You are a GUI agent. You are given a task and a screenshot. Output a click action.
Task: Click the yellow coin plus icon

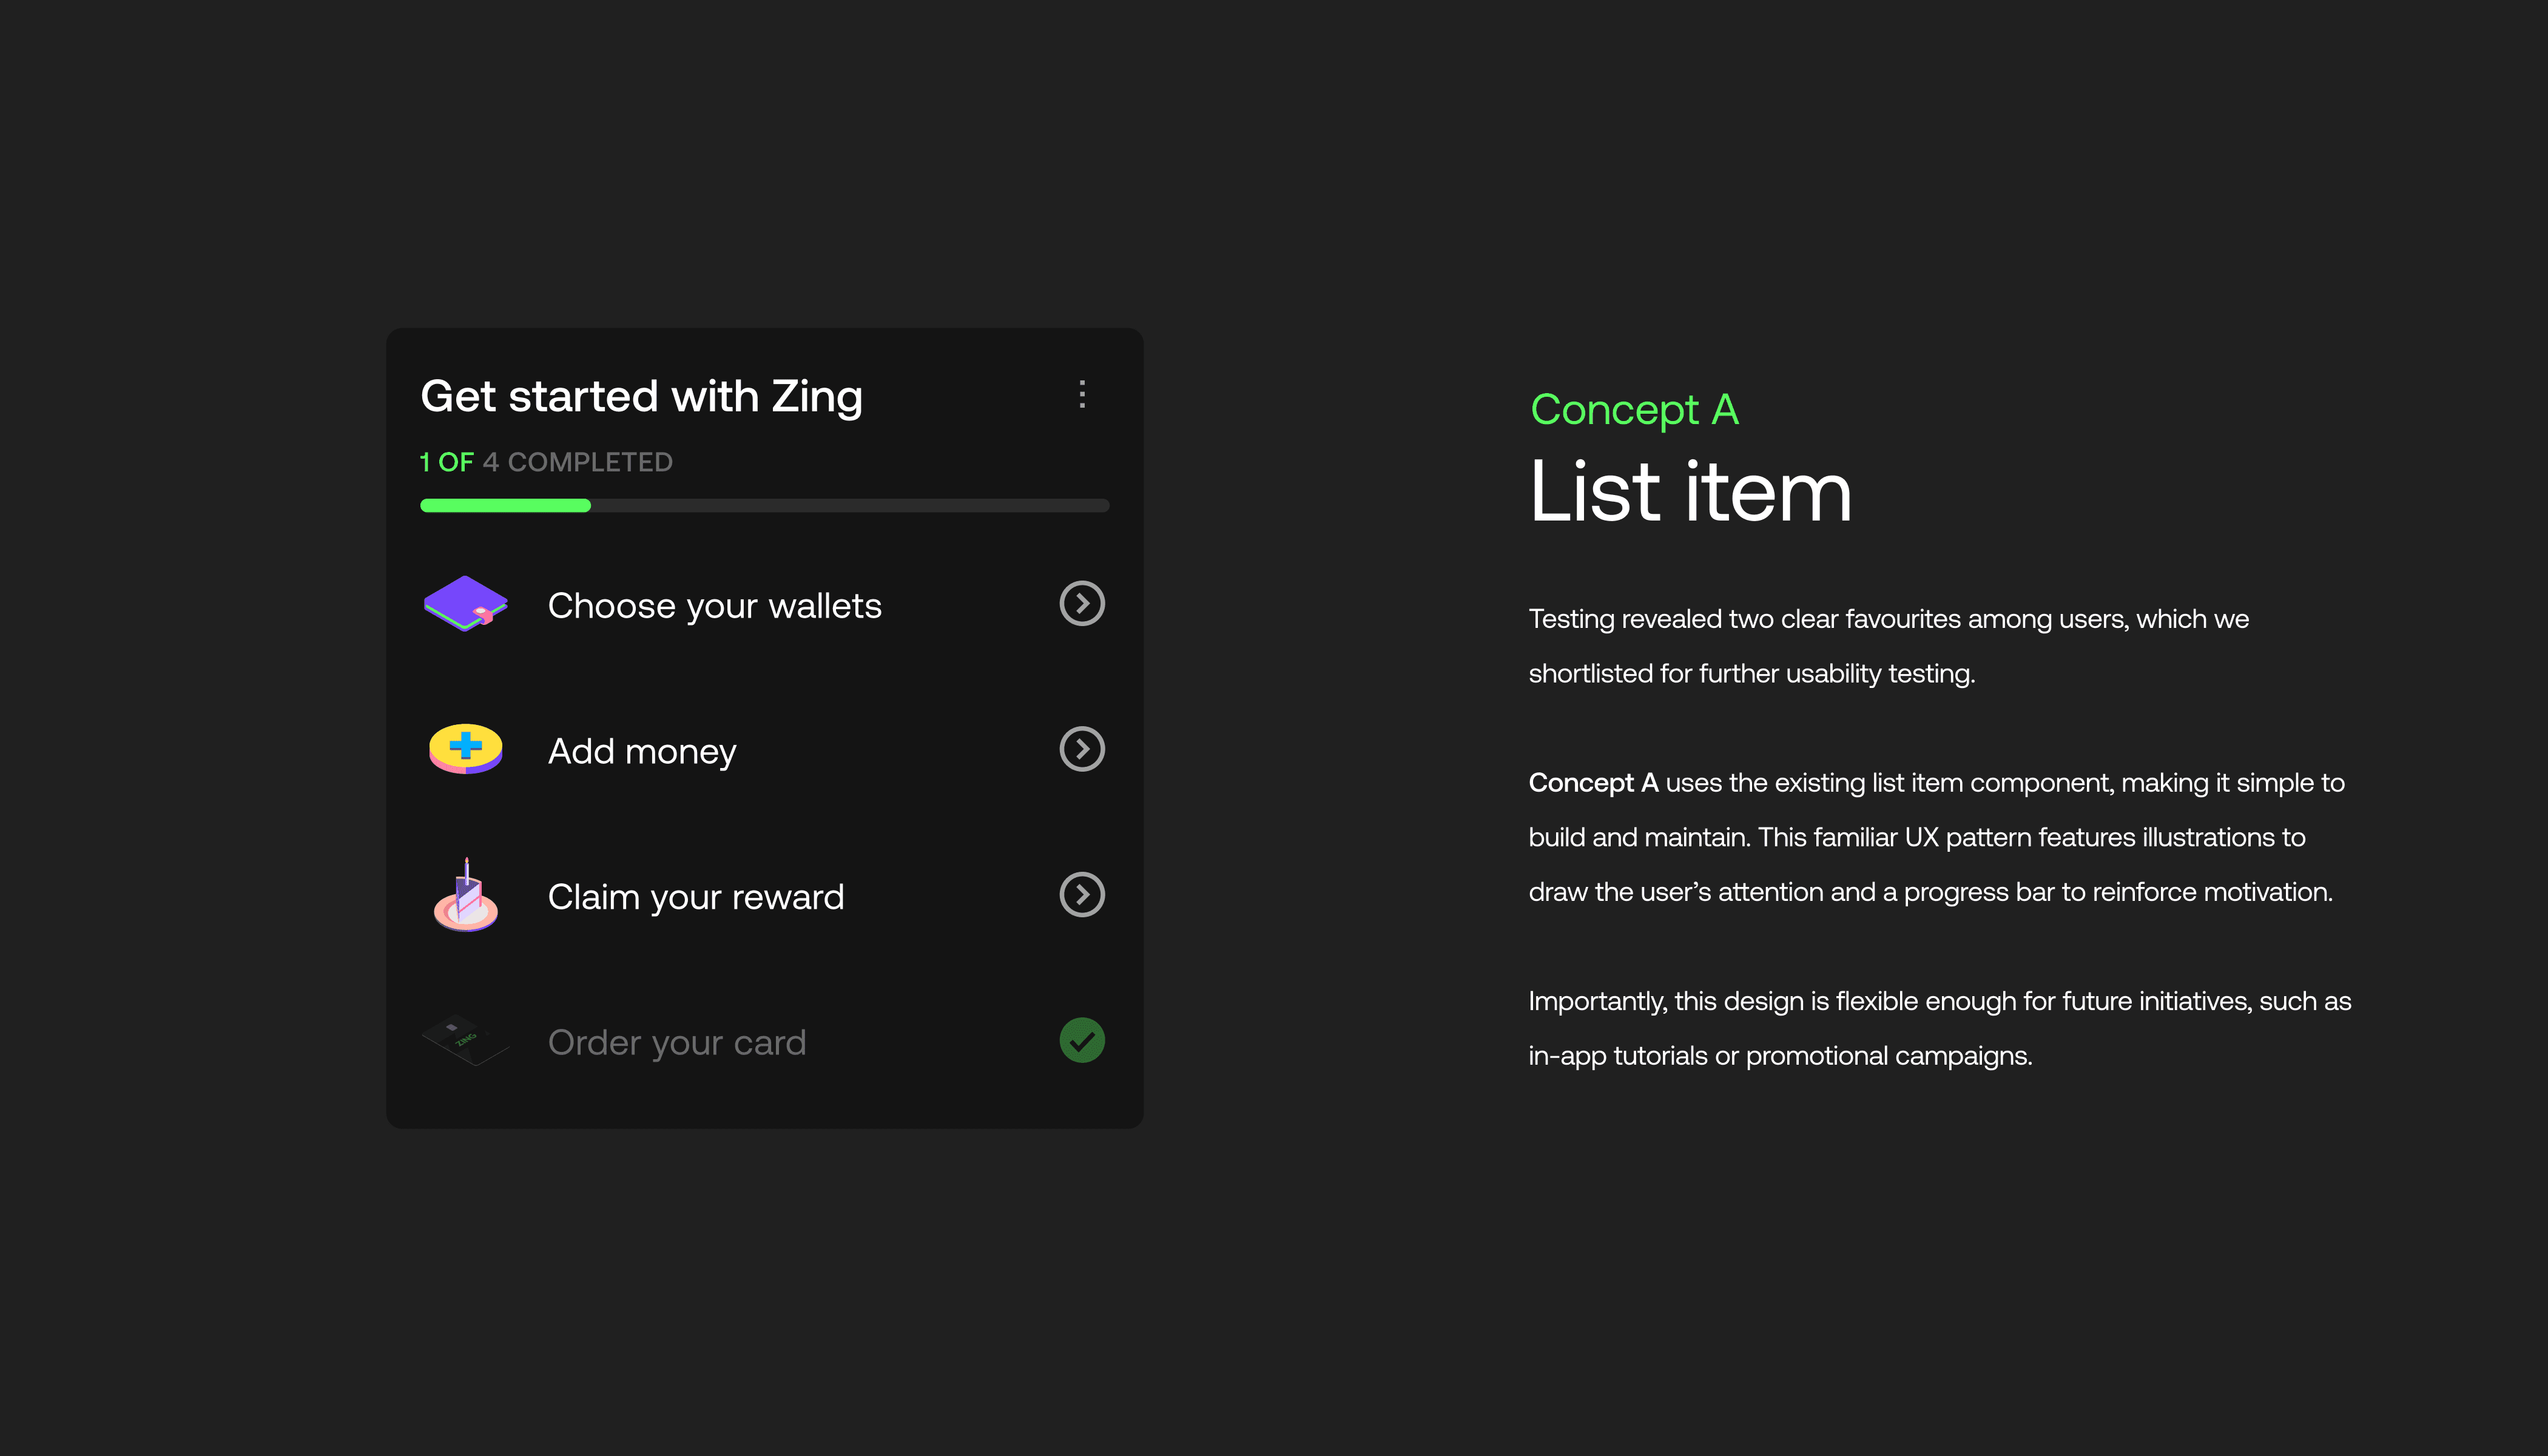tap(465, 749)
